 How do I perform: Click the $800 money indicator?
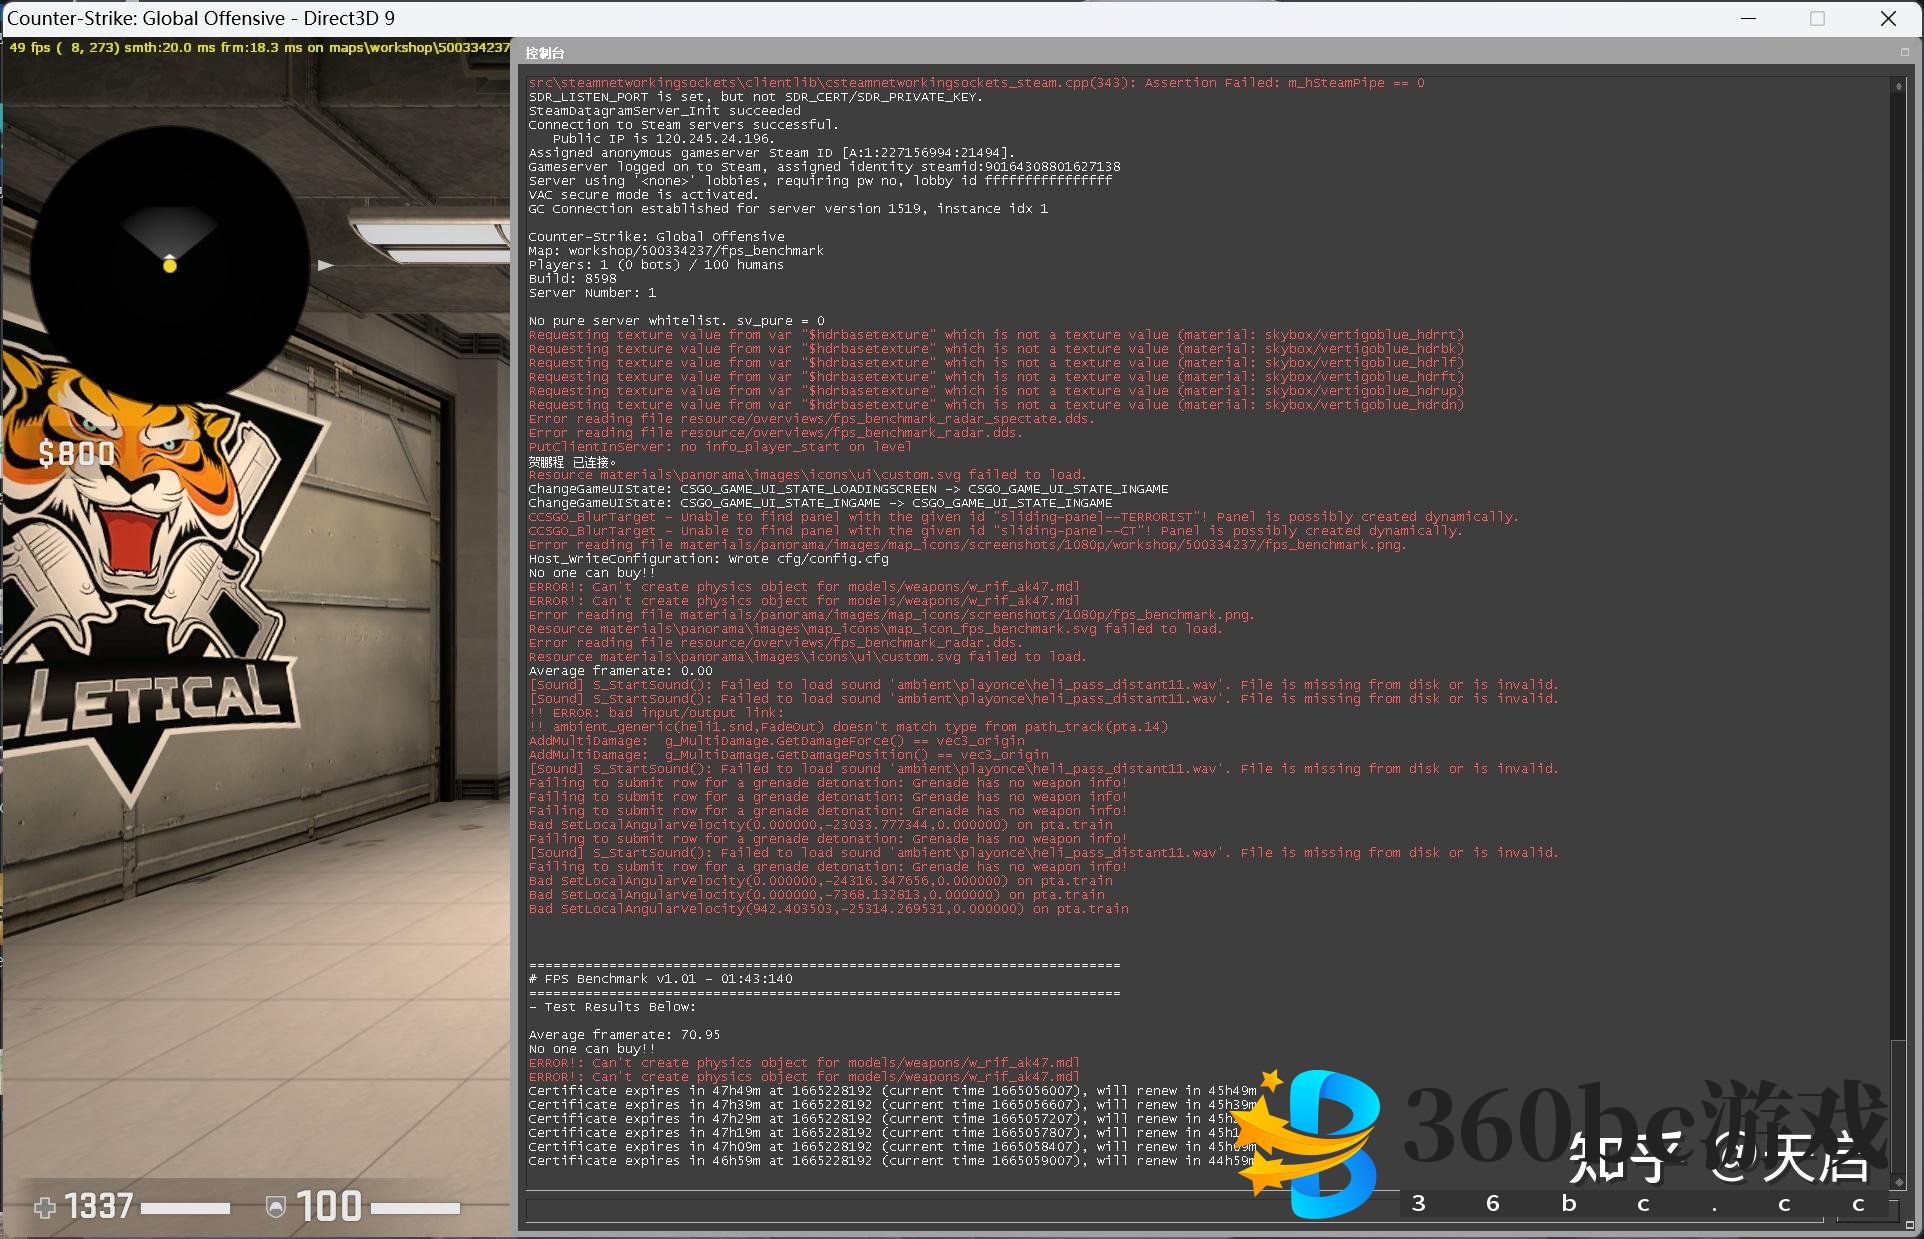pos(77,454)
